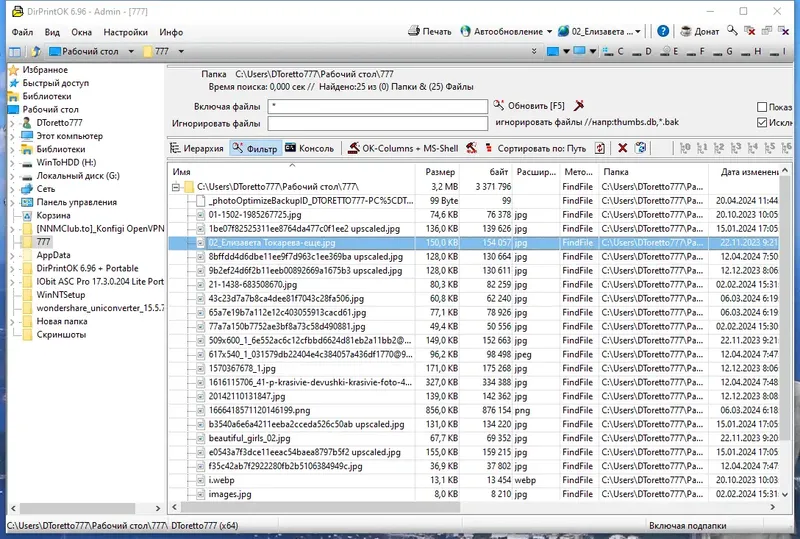
Task: Click the Печать printer icon
Action: tap(413, 31)
